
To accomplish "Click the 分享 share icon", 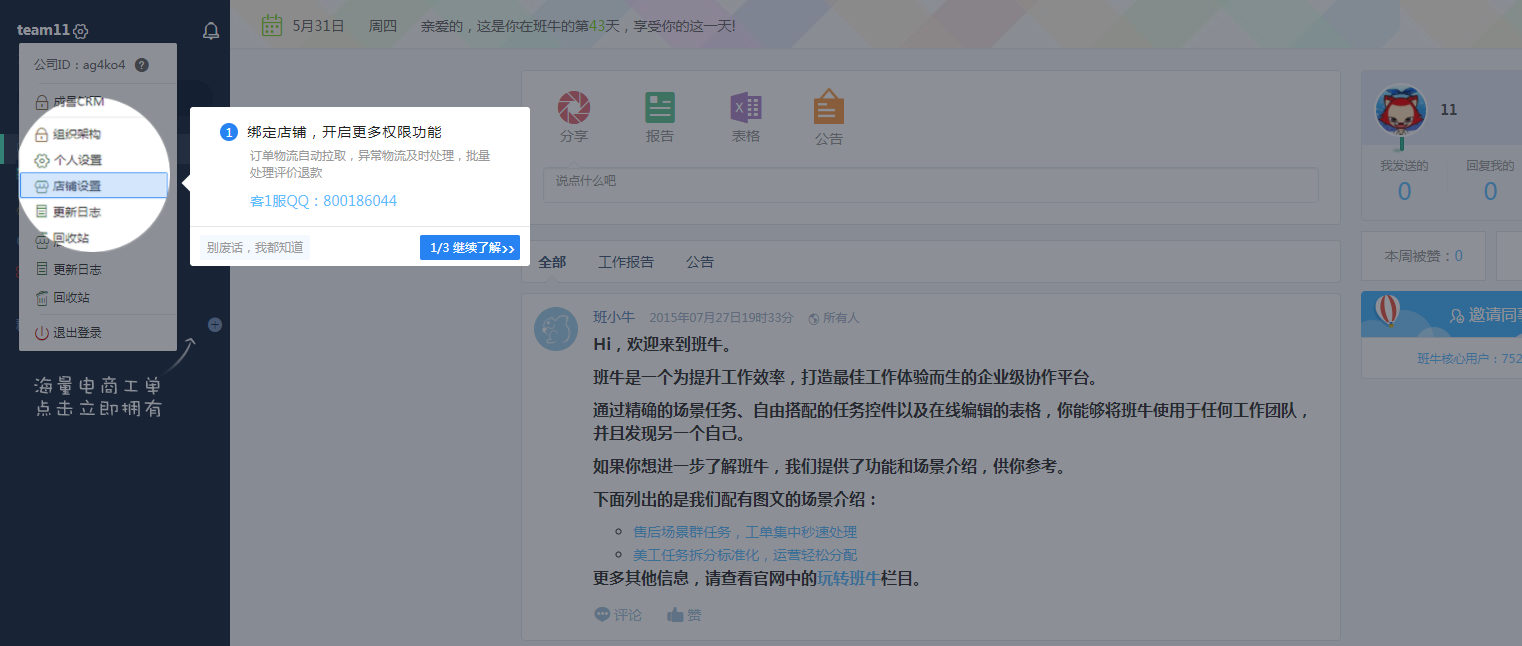I will (x=574, y=107).
